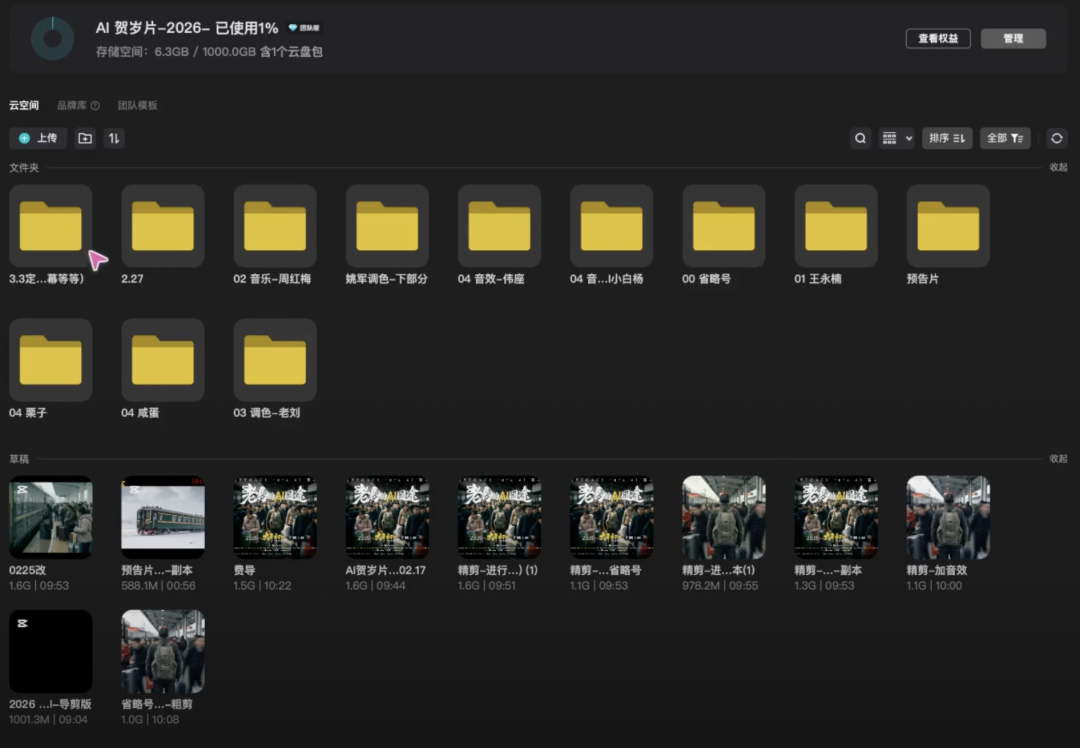The image size is (1080, 748).
Task: Open the 03 调色-老刘 folder
Action: click(x=275, y=360)
